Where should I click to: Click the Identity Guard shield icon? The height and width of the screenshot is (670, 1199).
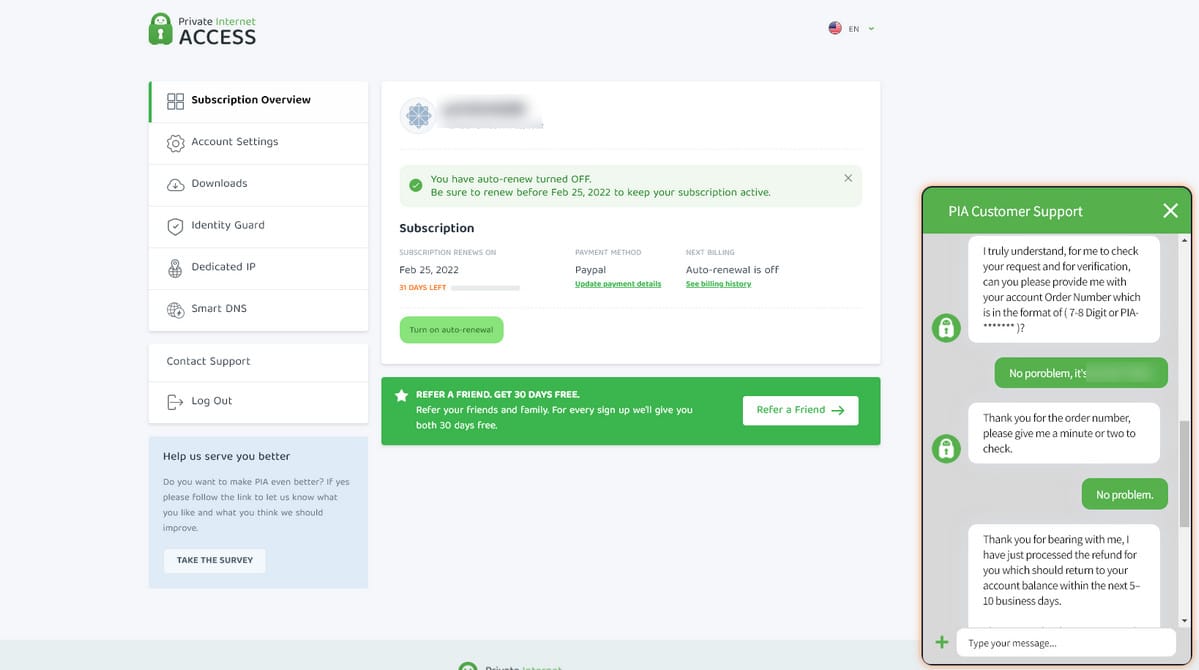tap(175, 226)
